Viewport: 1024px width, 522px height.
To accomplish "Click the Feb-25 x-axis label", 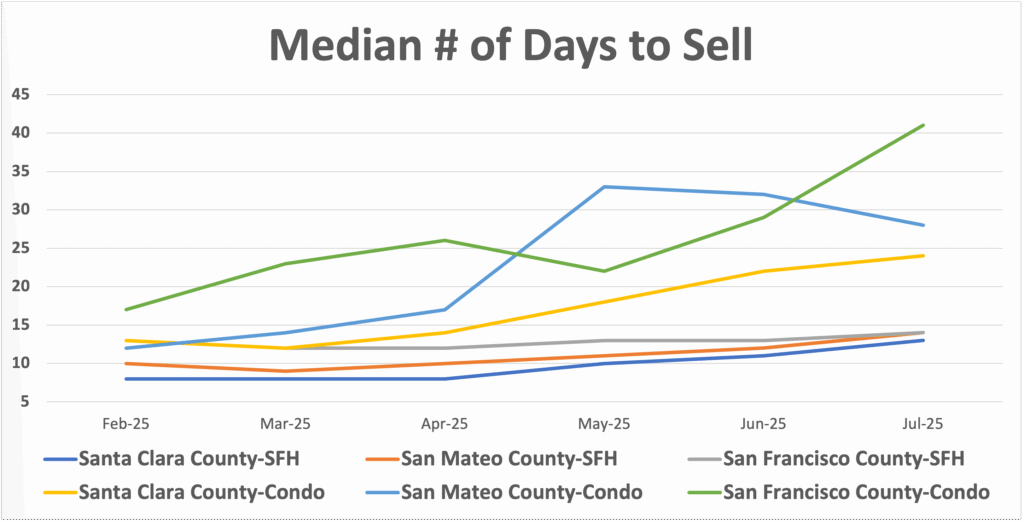I will pyautogui.click(x=126, y=424).
